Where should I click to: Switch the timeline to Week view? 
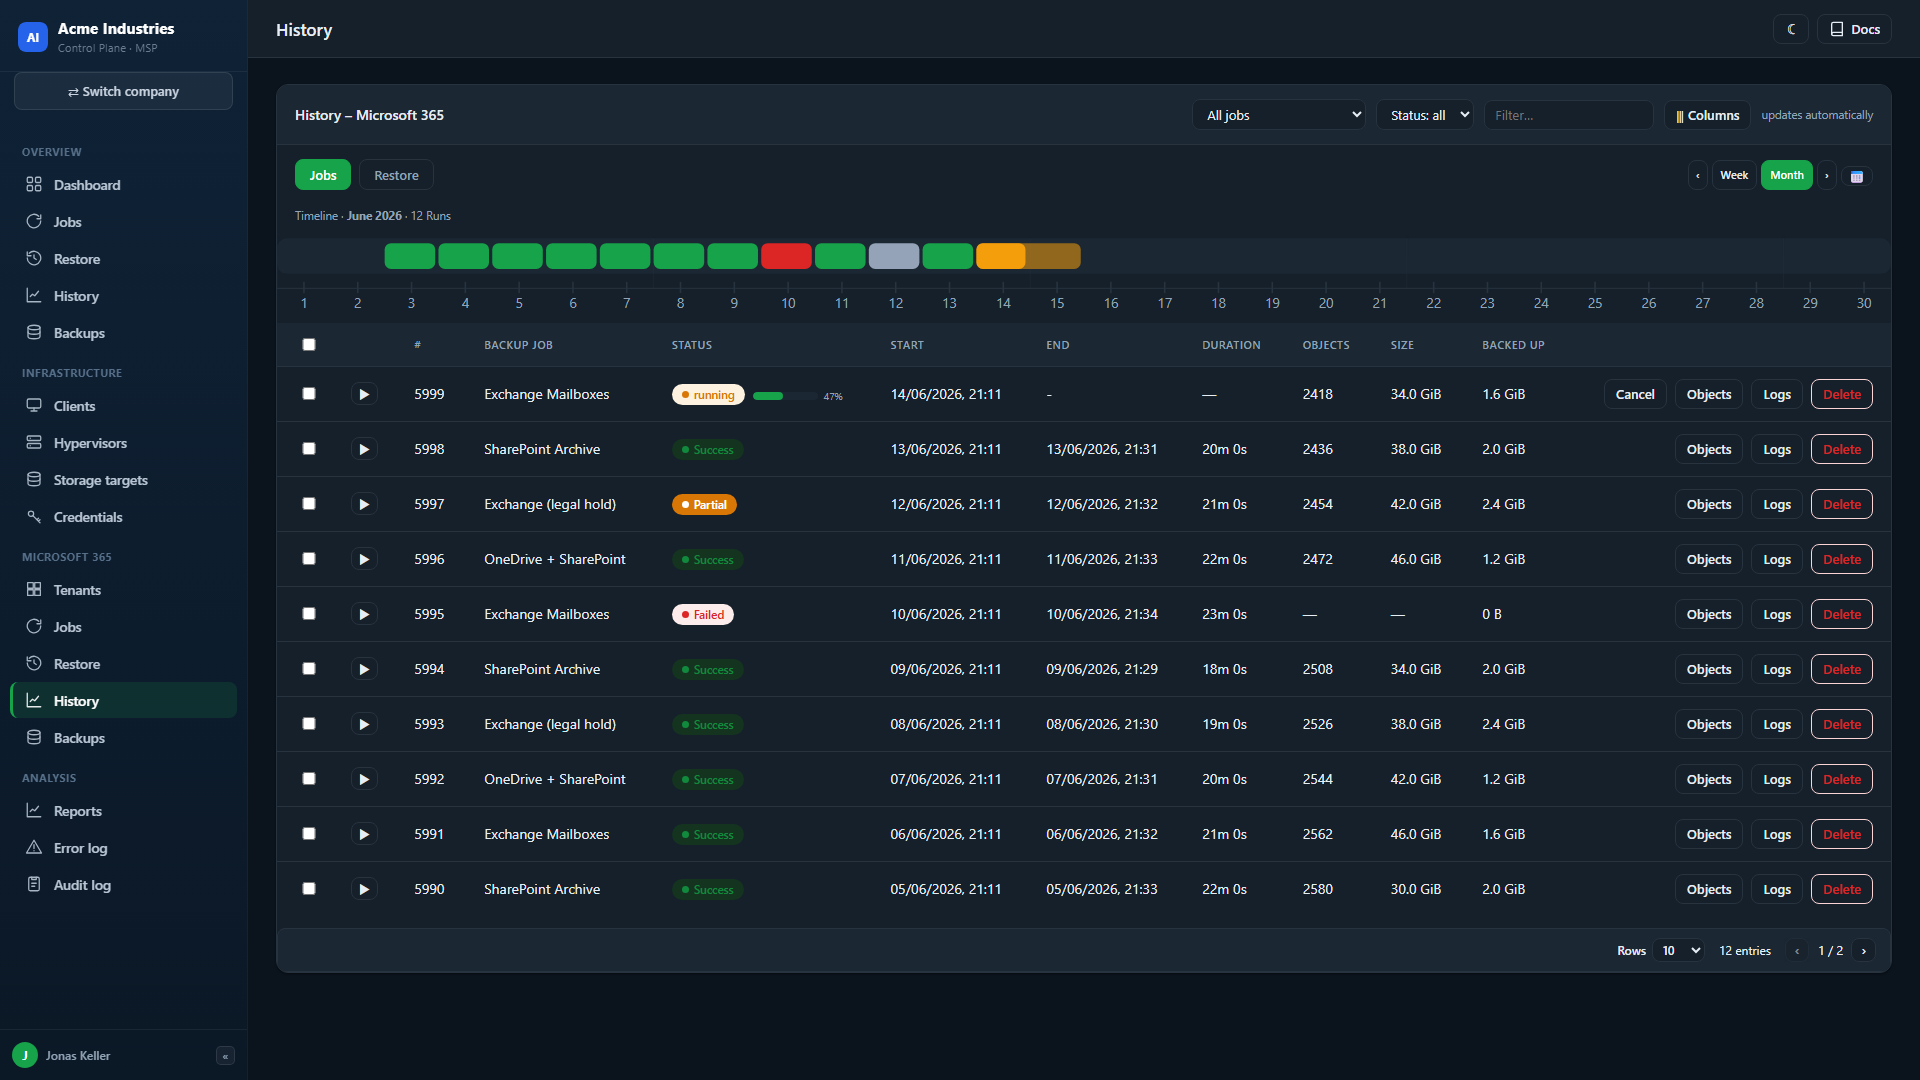click(x=1734, y=175)
